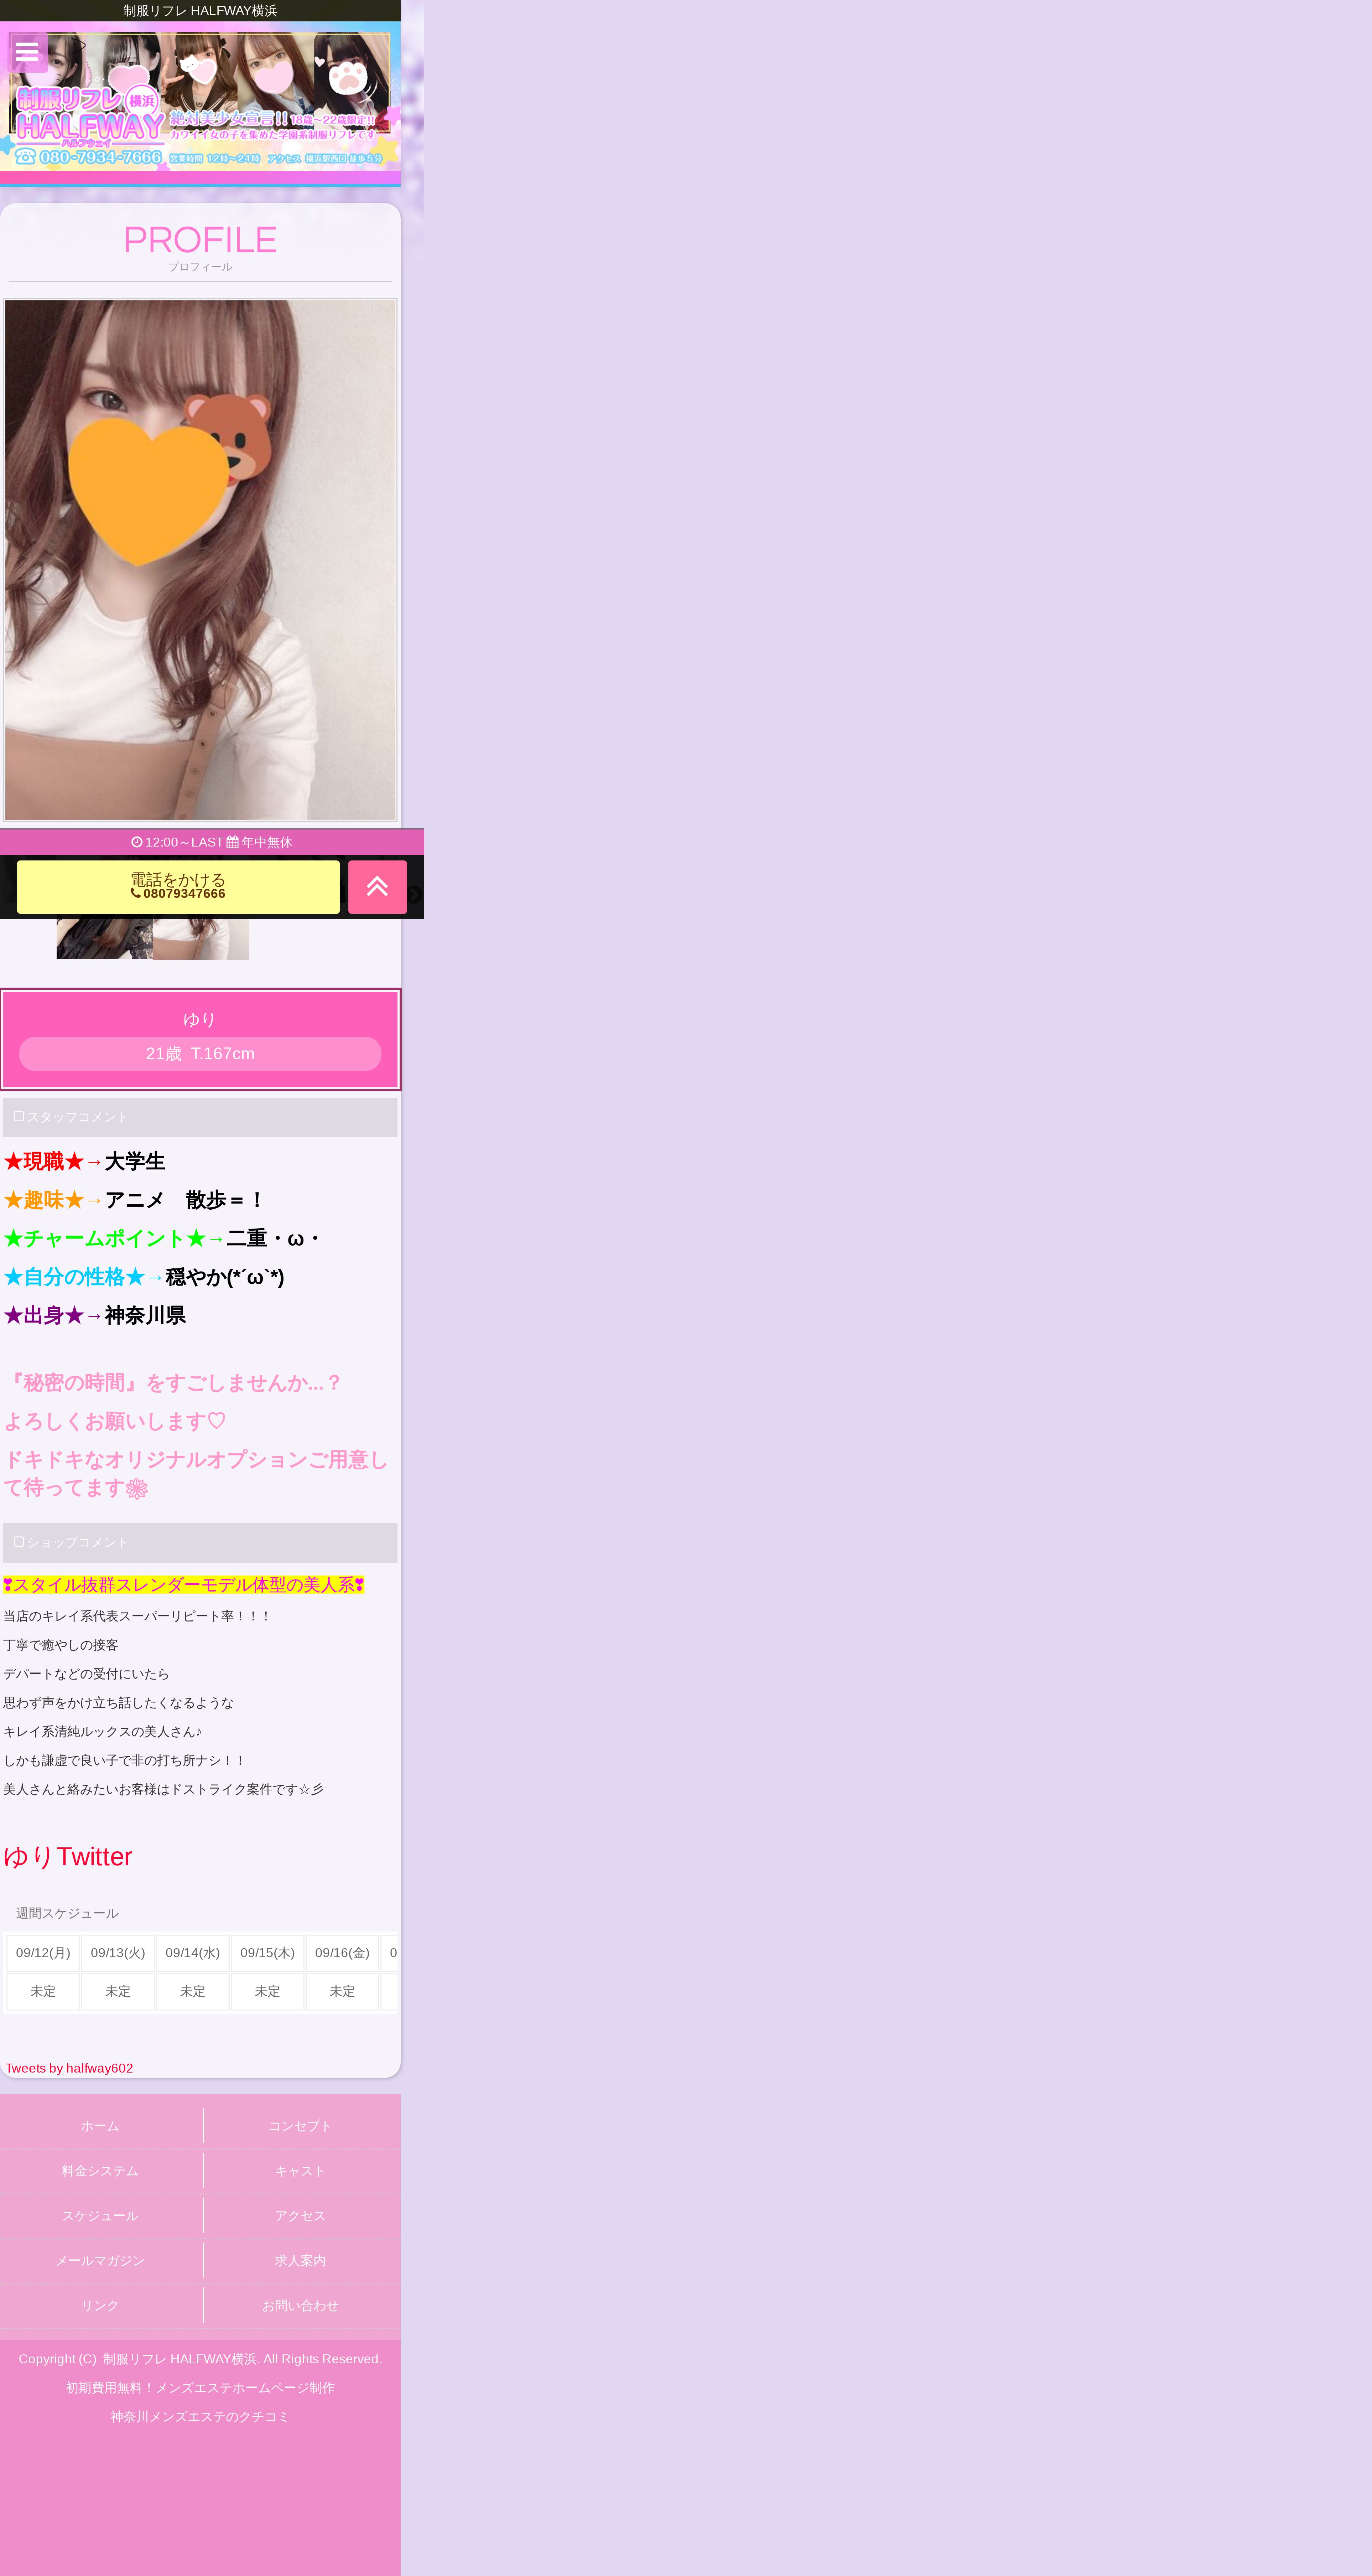Click the ショップコメント section header
Viewport: 1372px width, 2576px height.
tap(200, 1543)
